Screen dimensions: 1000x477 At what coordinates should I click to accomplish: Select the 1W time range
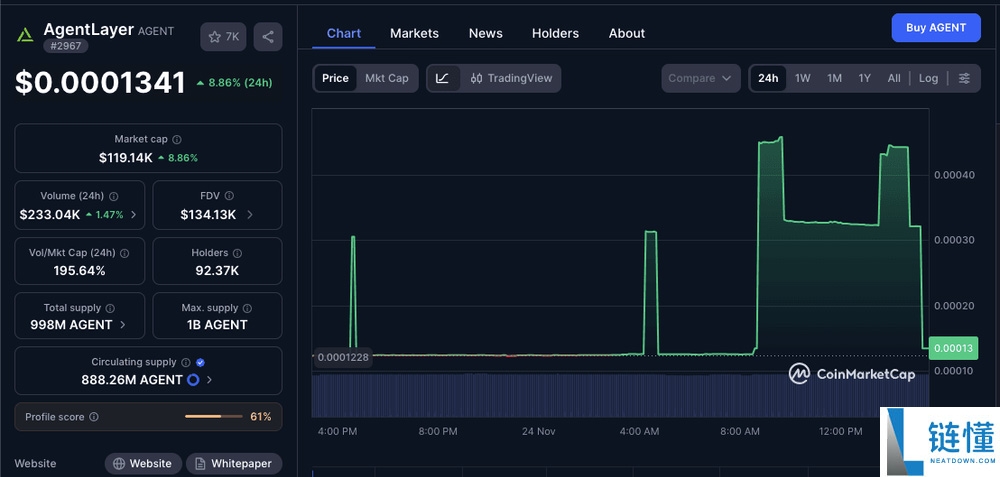tap(802, 78)
